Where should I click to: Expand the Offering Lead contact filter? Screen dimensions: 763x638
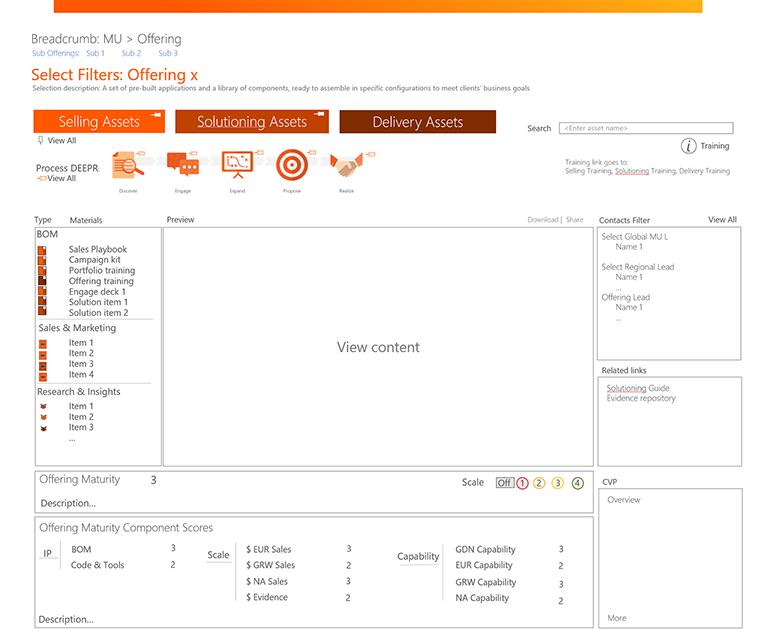click(x=625, y=297)
